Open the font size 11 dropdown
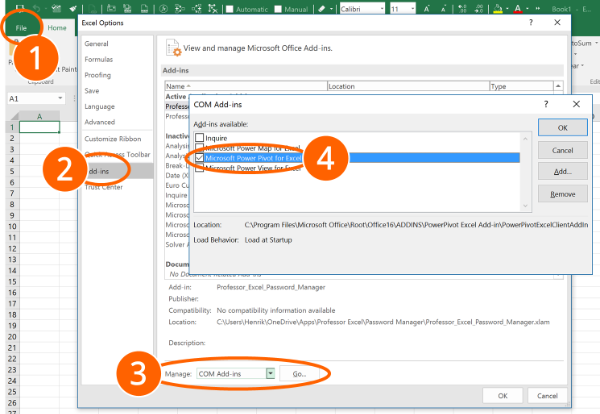 (412, 9)
